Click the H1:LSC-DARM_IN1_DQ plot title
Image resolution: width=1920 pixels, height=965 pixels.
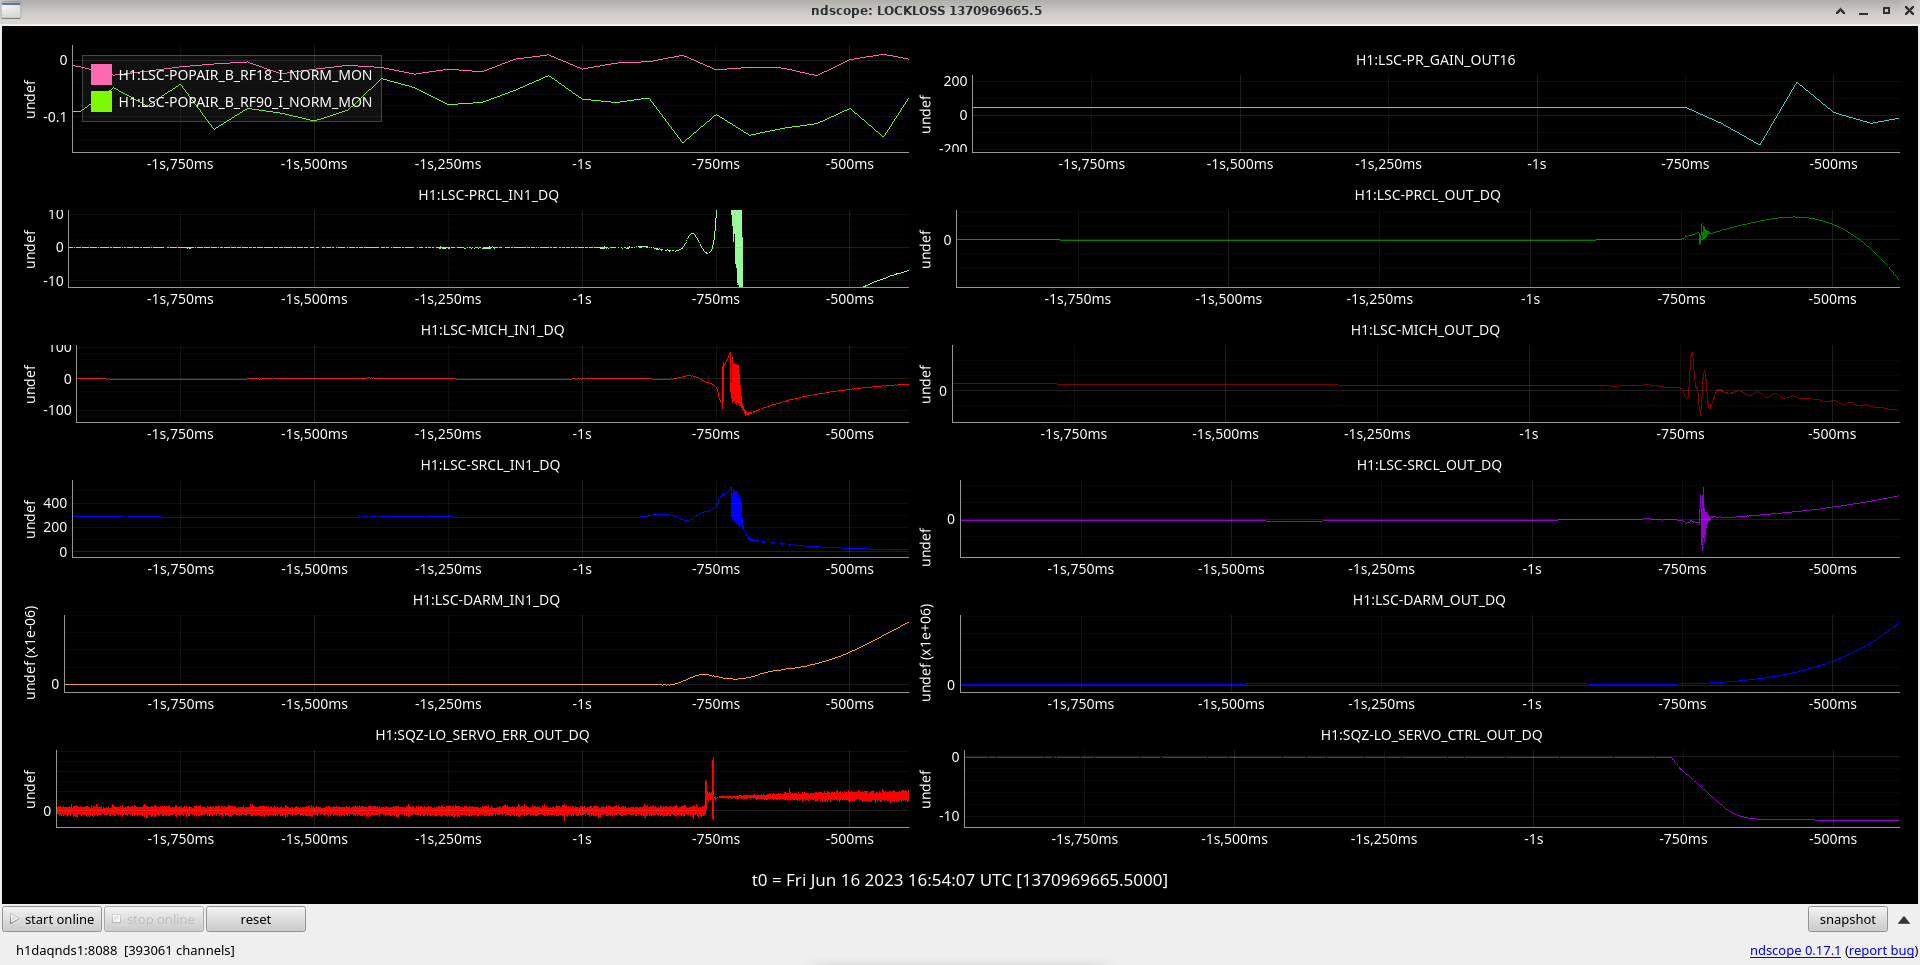point(486,600)
